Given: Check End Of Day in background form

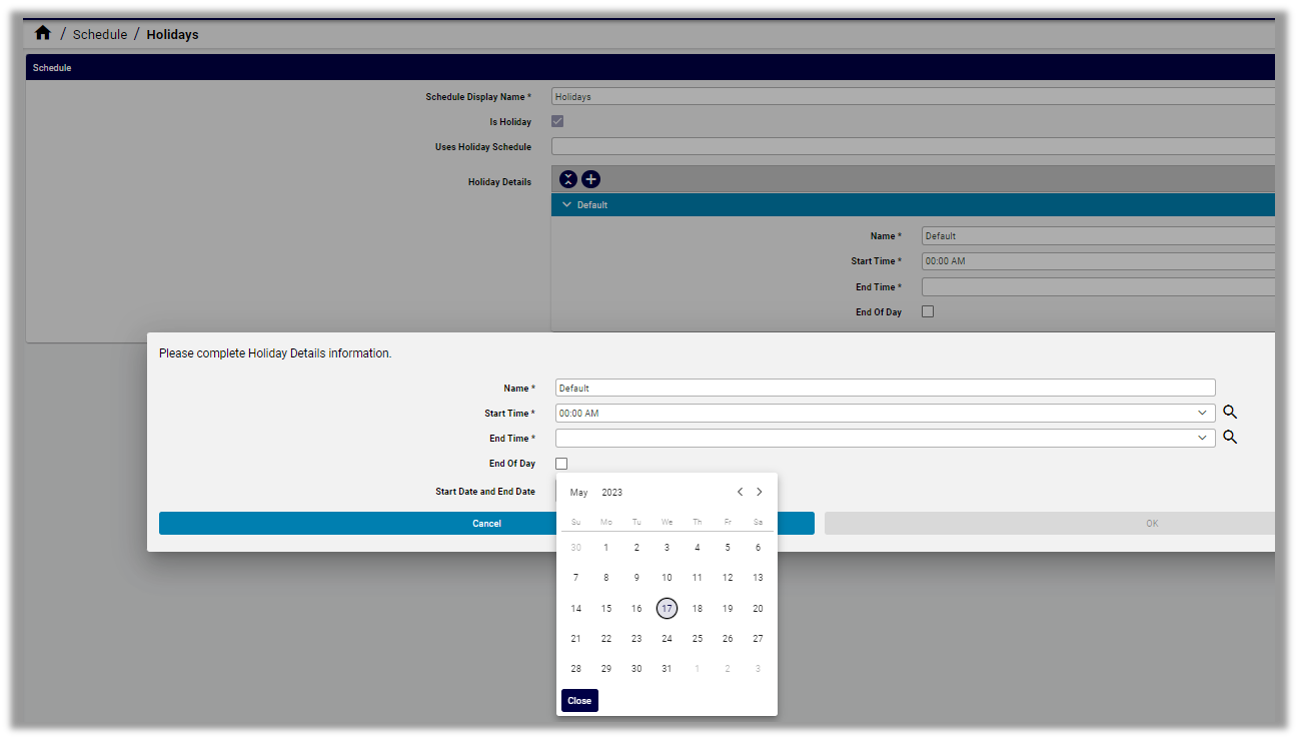Looking at the screenshot, I should coord(927,312).
